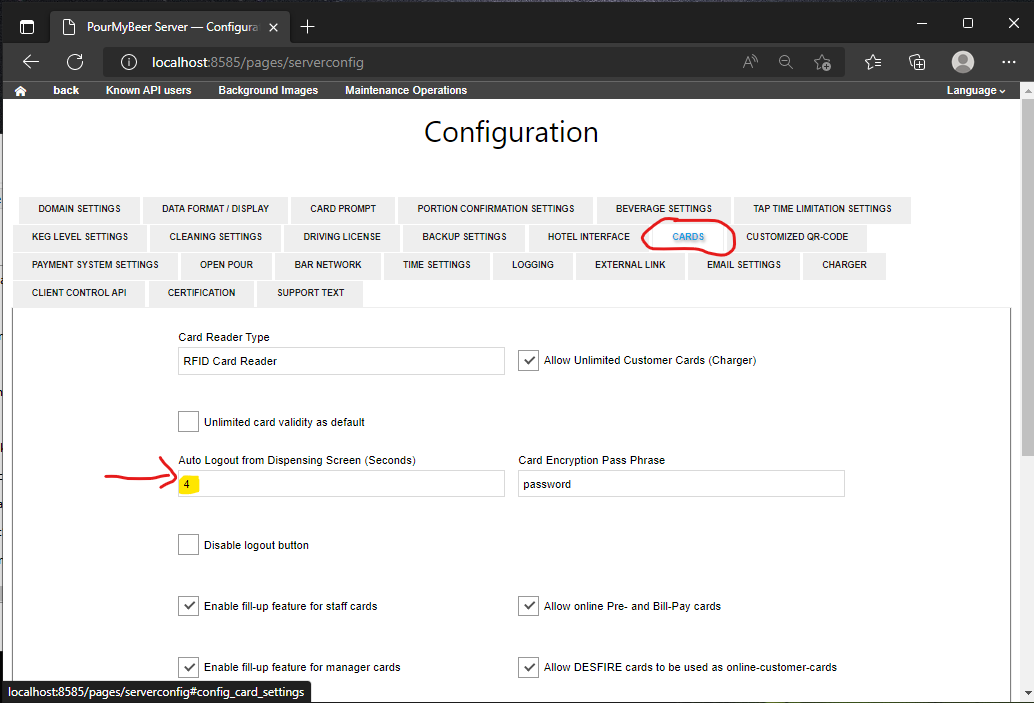Open Bar Network tab
The image size is (1034, 703).
(x=328, y=265)
